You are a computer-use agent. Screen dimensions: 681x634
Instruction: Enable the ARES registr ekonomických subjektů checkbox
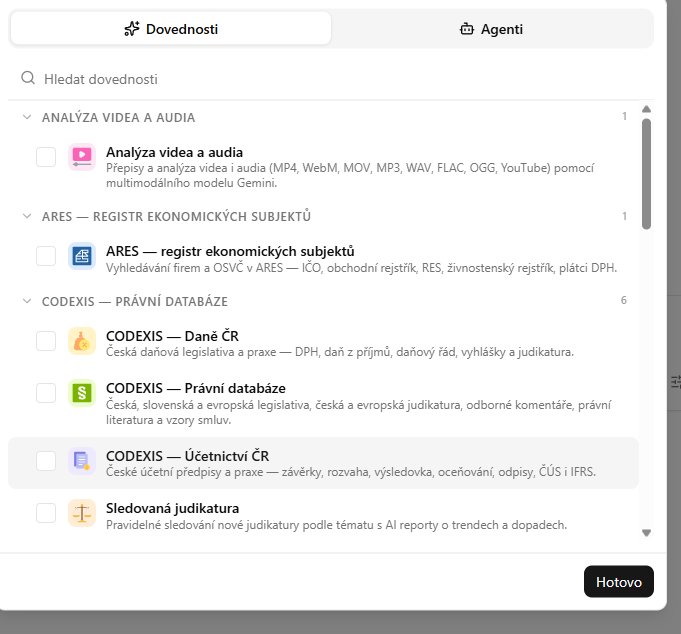[46, 256]
